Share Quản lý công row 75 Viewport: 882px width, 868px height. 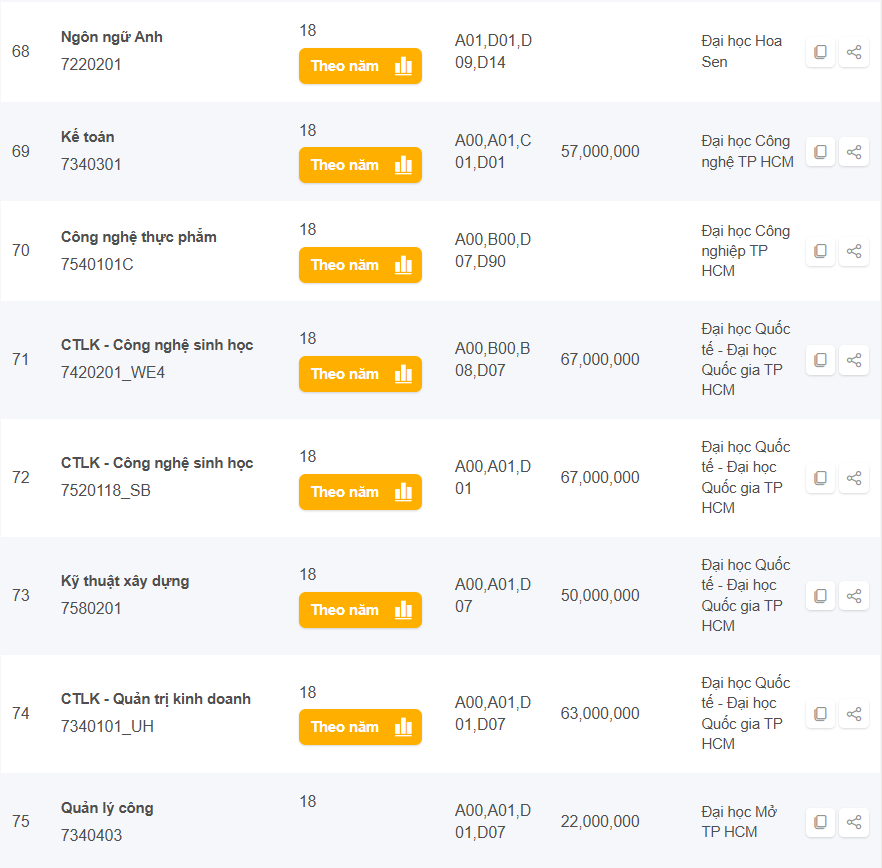pos(854,822)
